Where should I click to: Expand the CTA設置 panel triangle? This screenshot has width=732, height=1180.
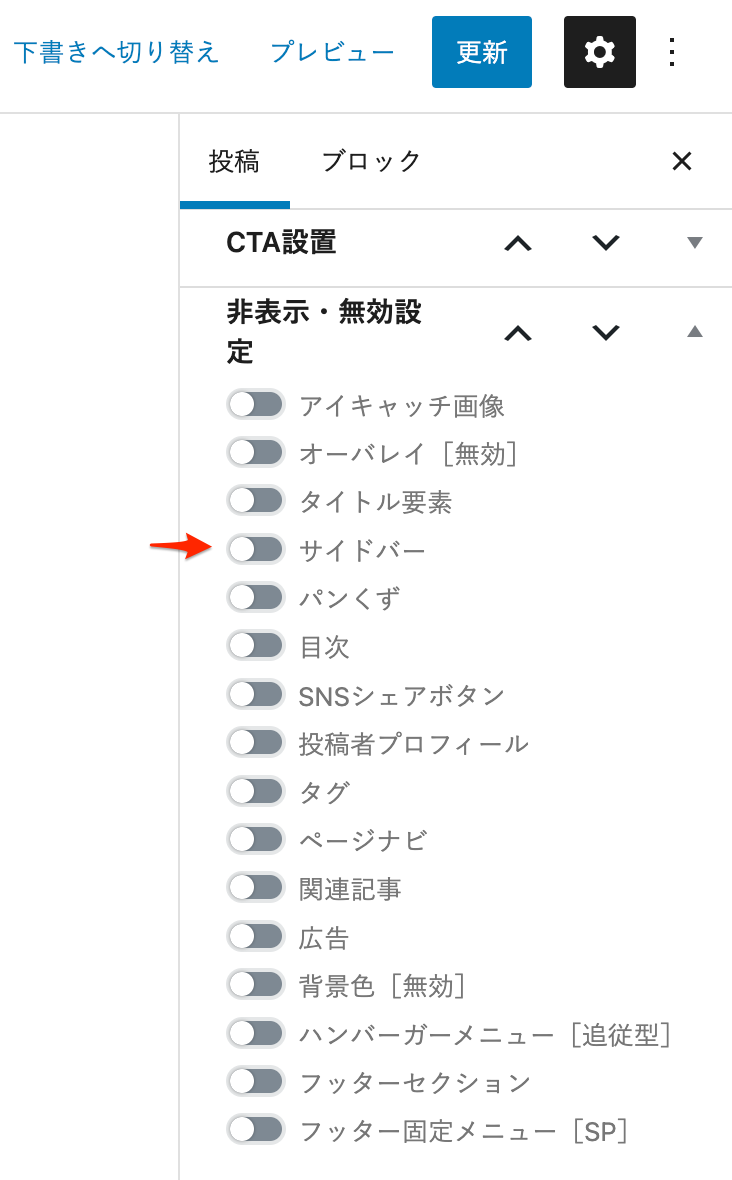[695, 242]
